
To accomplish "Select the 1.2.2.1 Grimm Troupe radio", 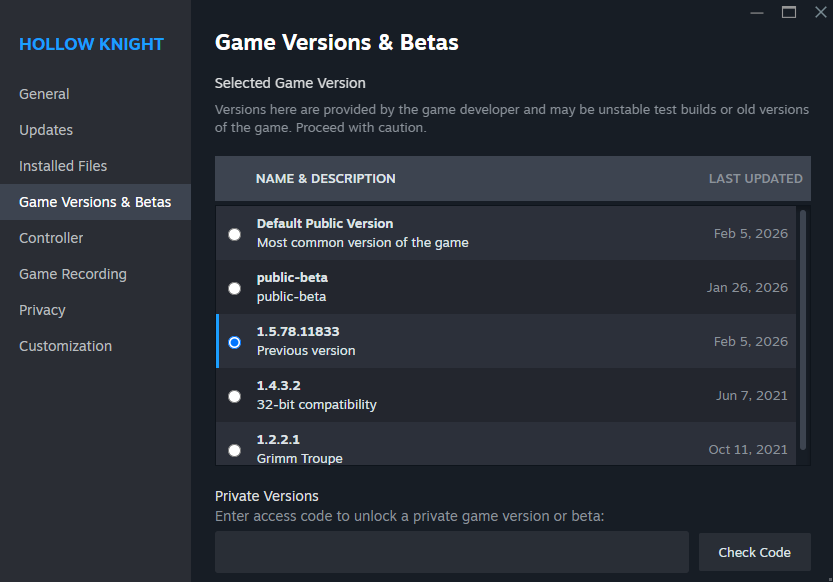I will click(234, 450).
